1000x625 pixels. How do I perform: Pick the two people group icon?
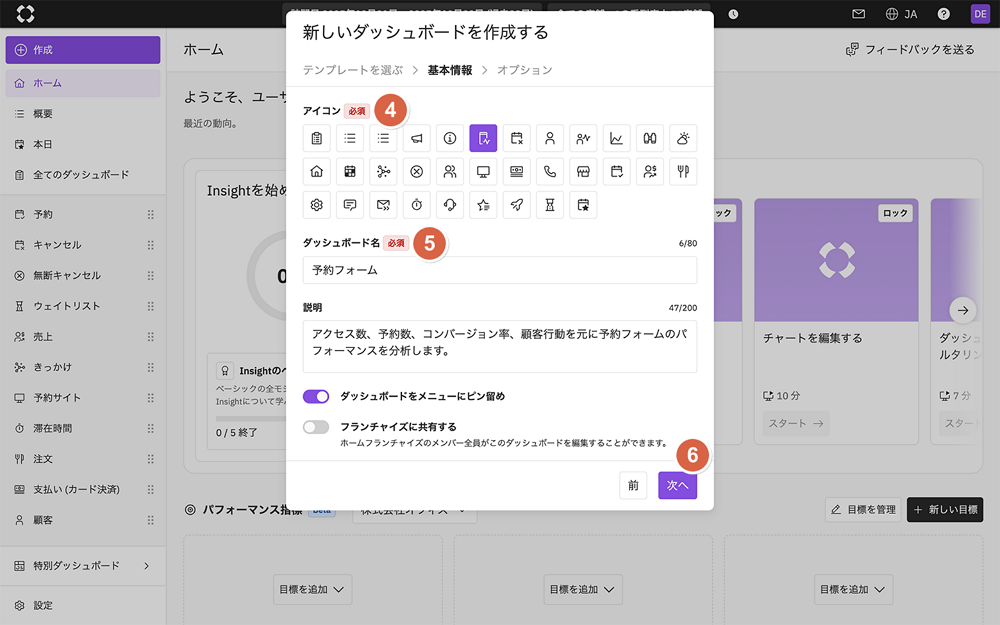(450, 172)
